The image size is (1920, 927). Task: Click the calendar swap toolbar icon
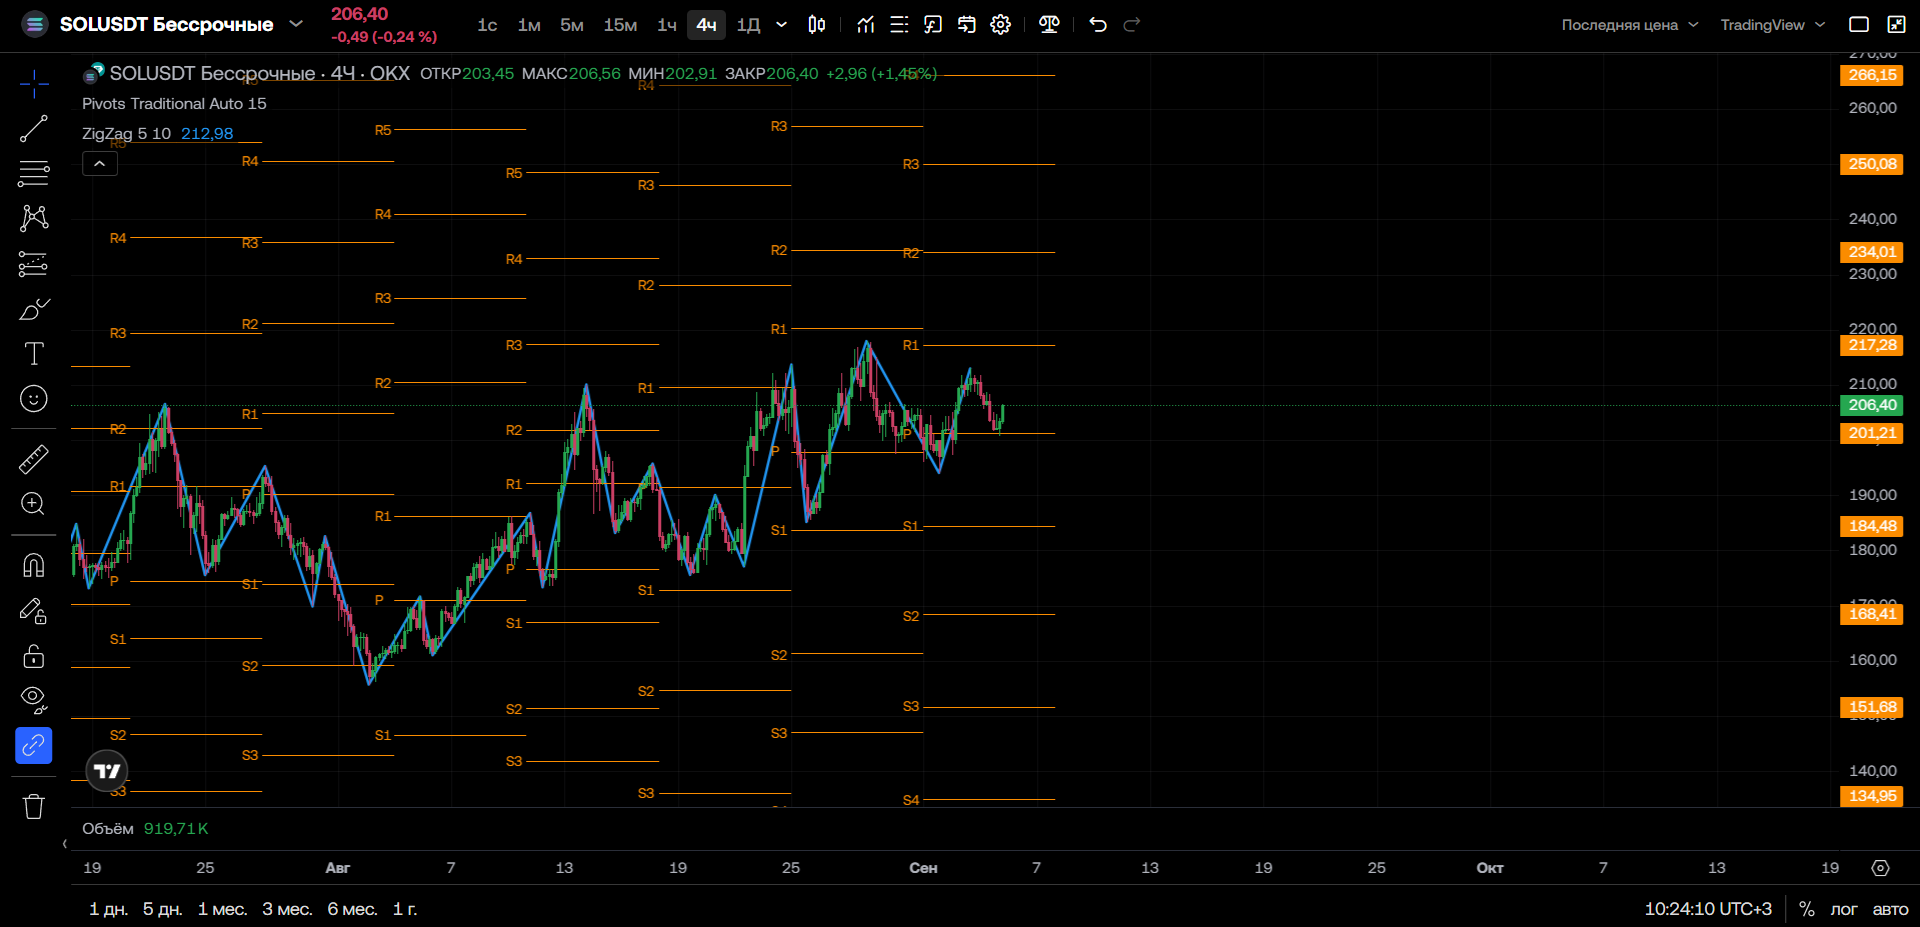tap(967, 25)
